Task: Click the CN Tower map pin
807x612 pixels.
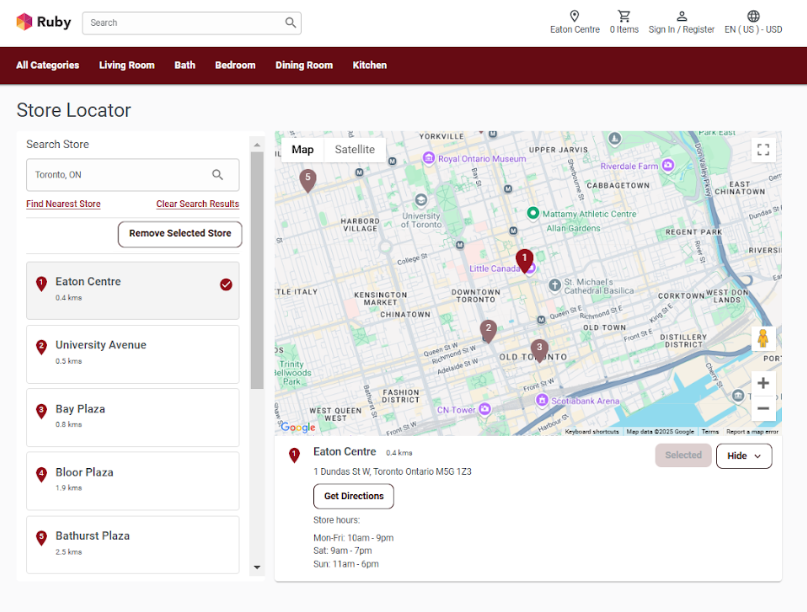Action: tap(485, 409)
